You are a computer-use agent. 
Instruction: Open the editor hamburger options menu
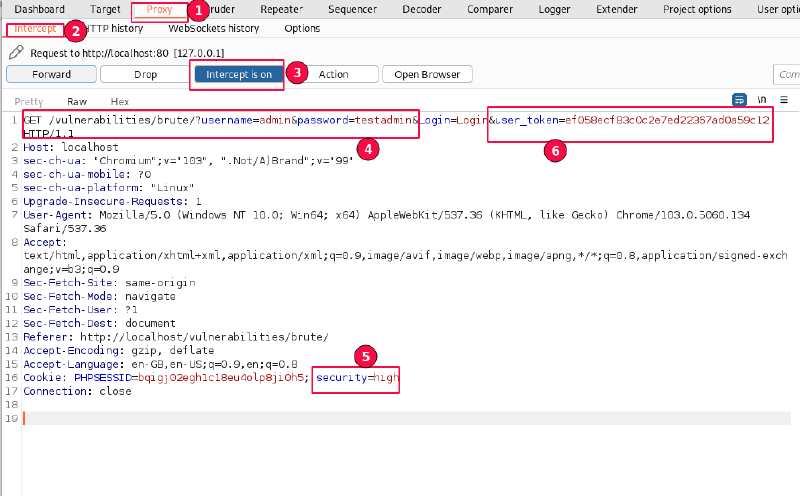785,101
